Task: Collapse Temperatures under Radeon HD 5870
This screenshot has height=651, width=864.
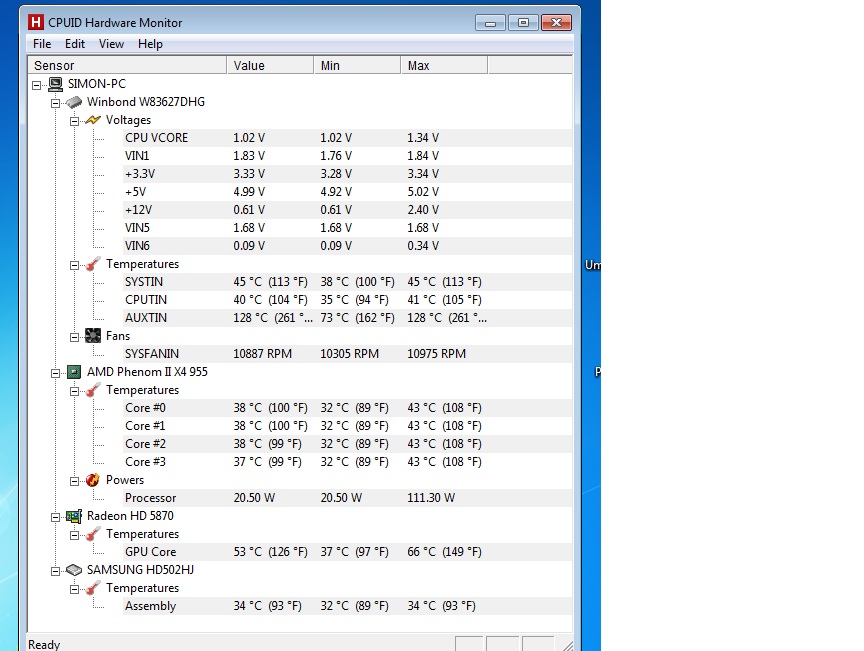Action: click(74, 535)
